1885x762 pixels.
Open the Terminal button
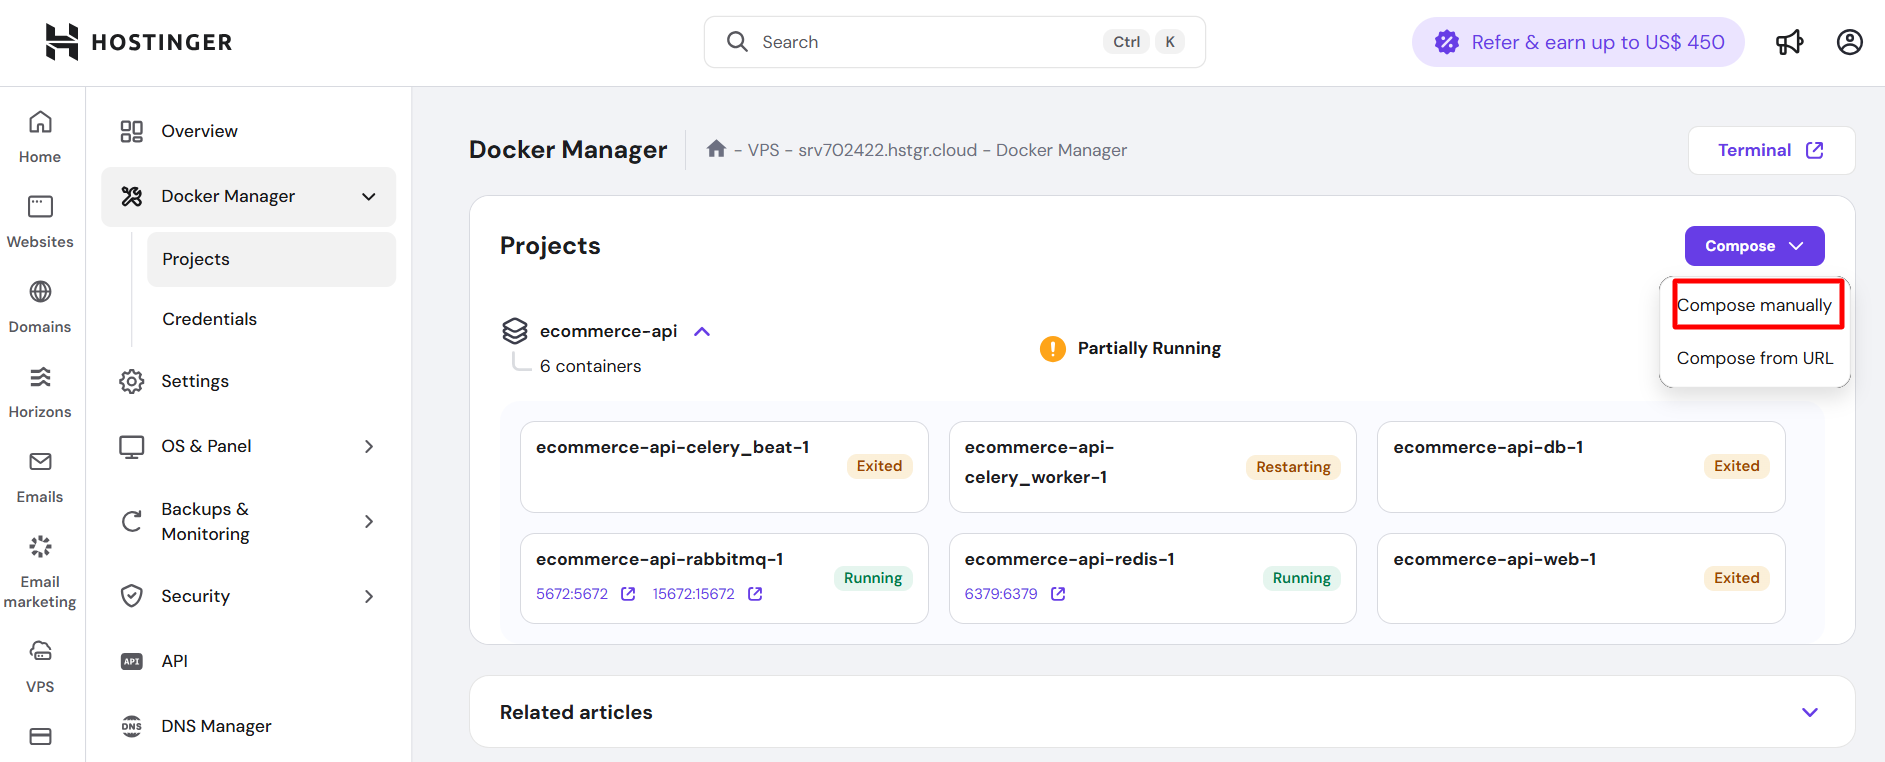click(1771, 150)
